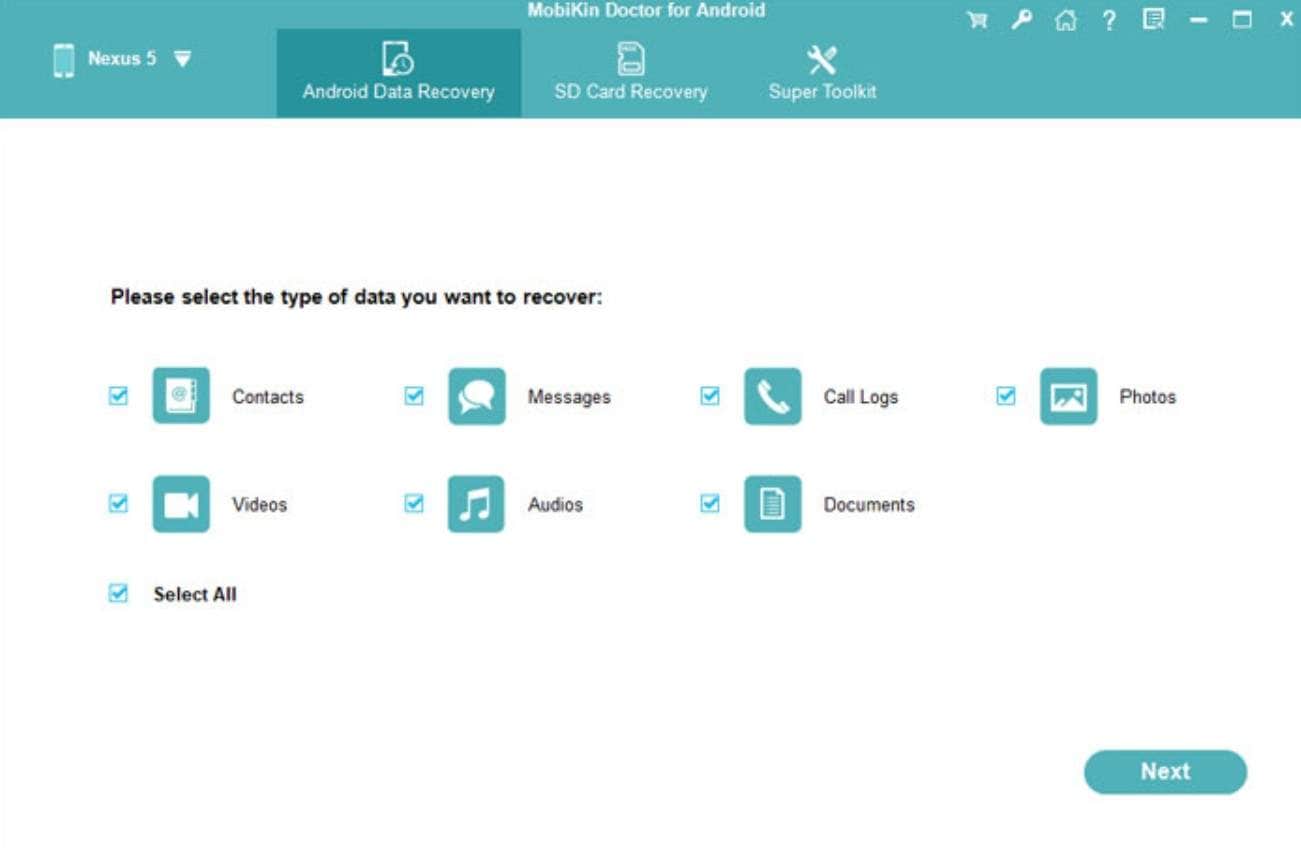Click the Photos picture icon
Screen dimensions: 1301x848
tap(1069, 396)
